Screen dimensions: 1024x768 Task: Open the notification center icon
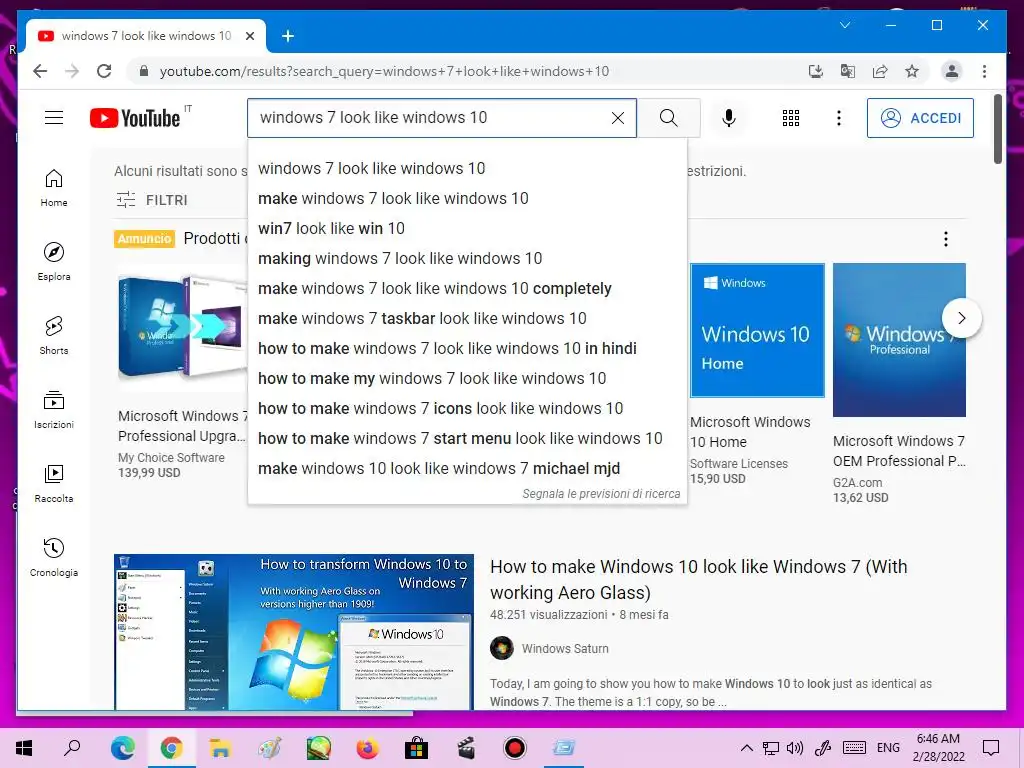[991, 748]
